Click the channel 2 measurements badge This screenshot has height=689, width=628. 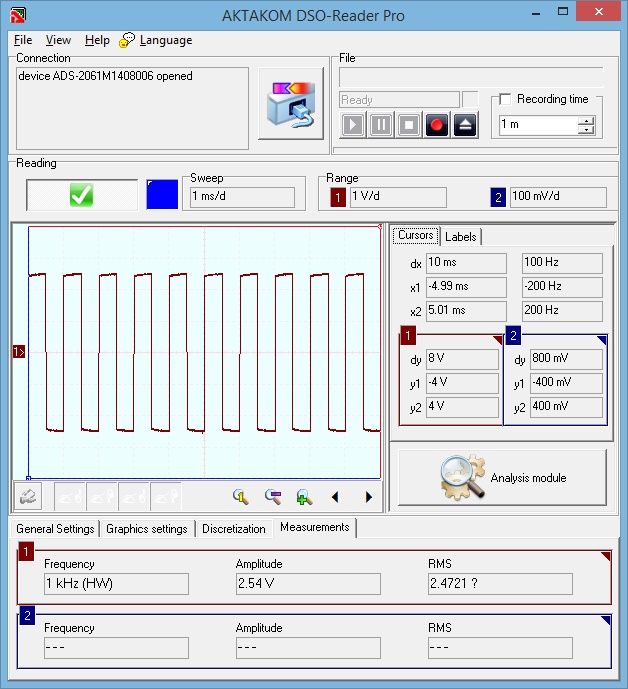click(27, 616)
